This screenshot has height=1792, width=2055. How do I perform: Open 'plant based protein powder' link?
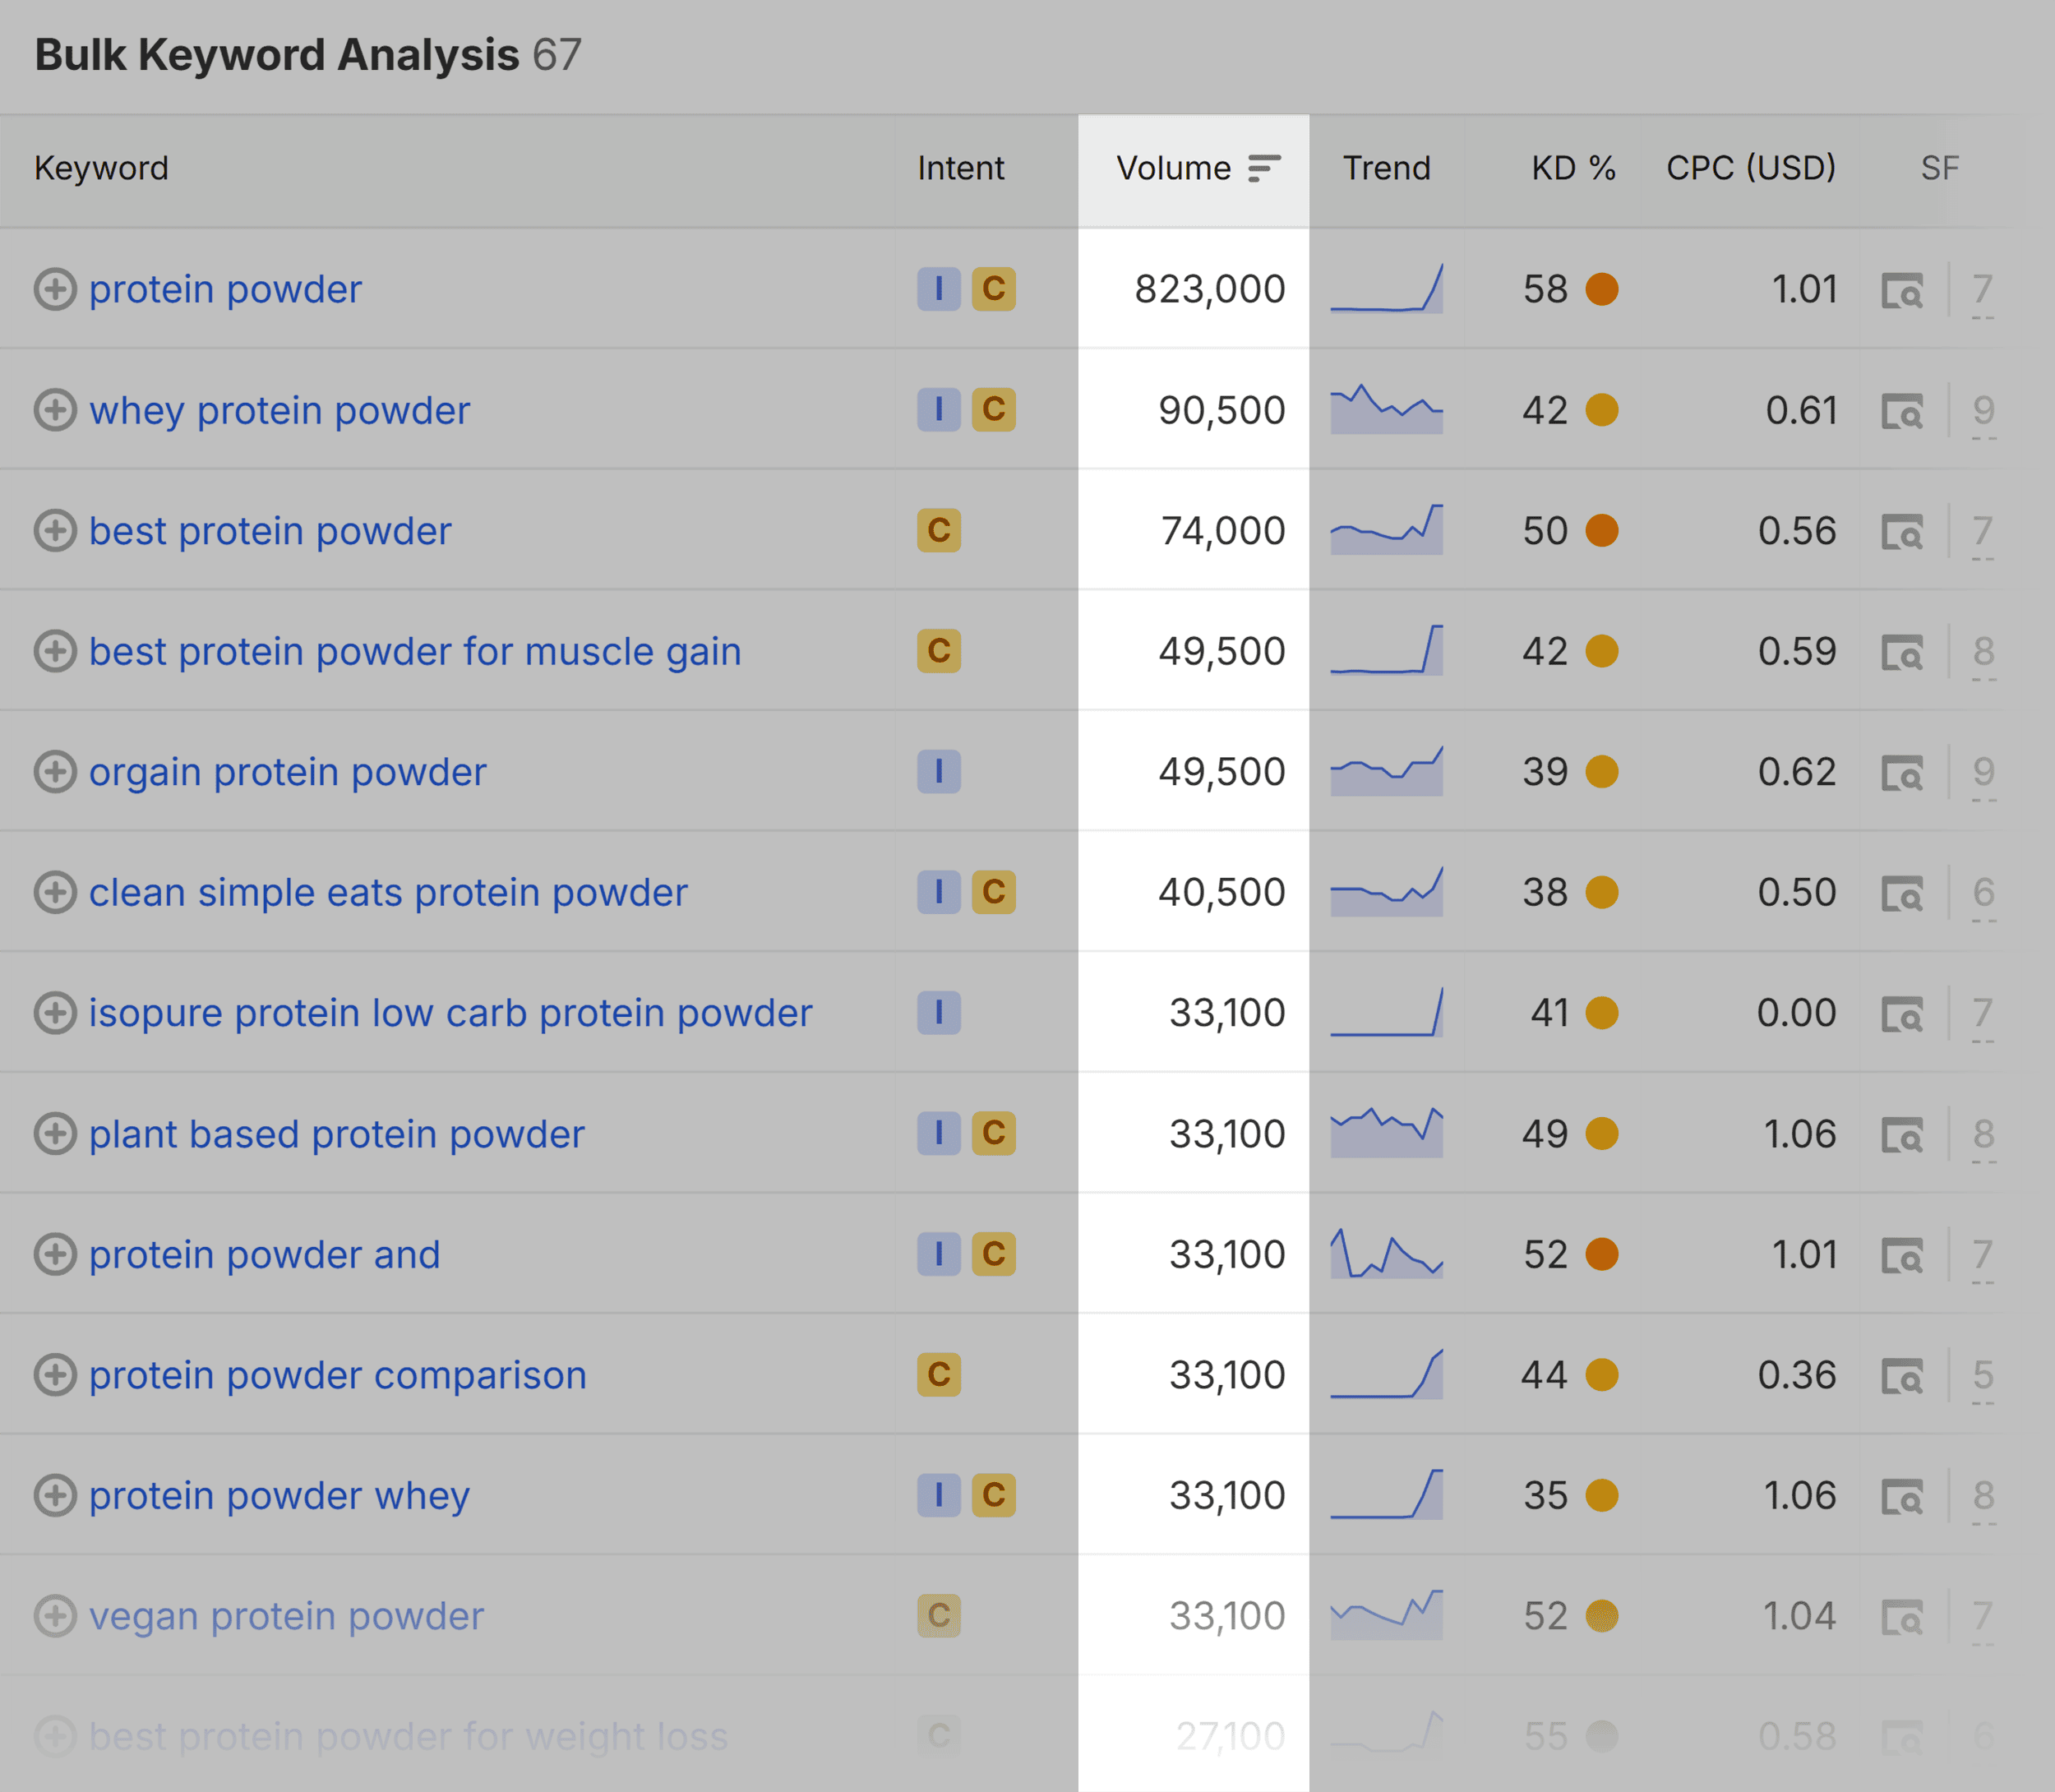click(x=336, y=1134)
